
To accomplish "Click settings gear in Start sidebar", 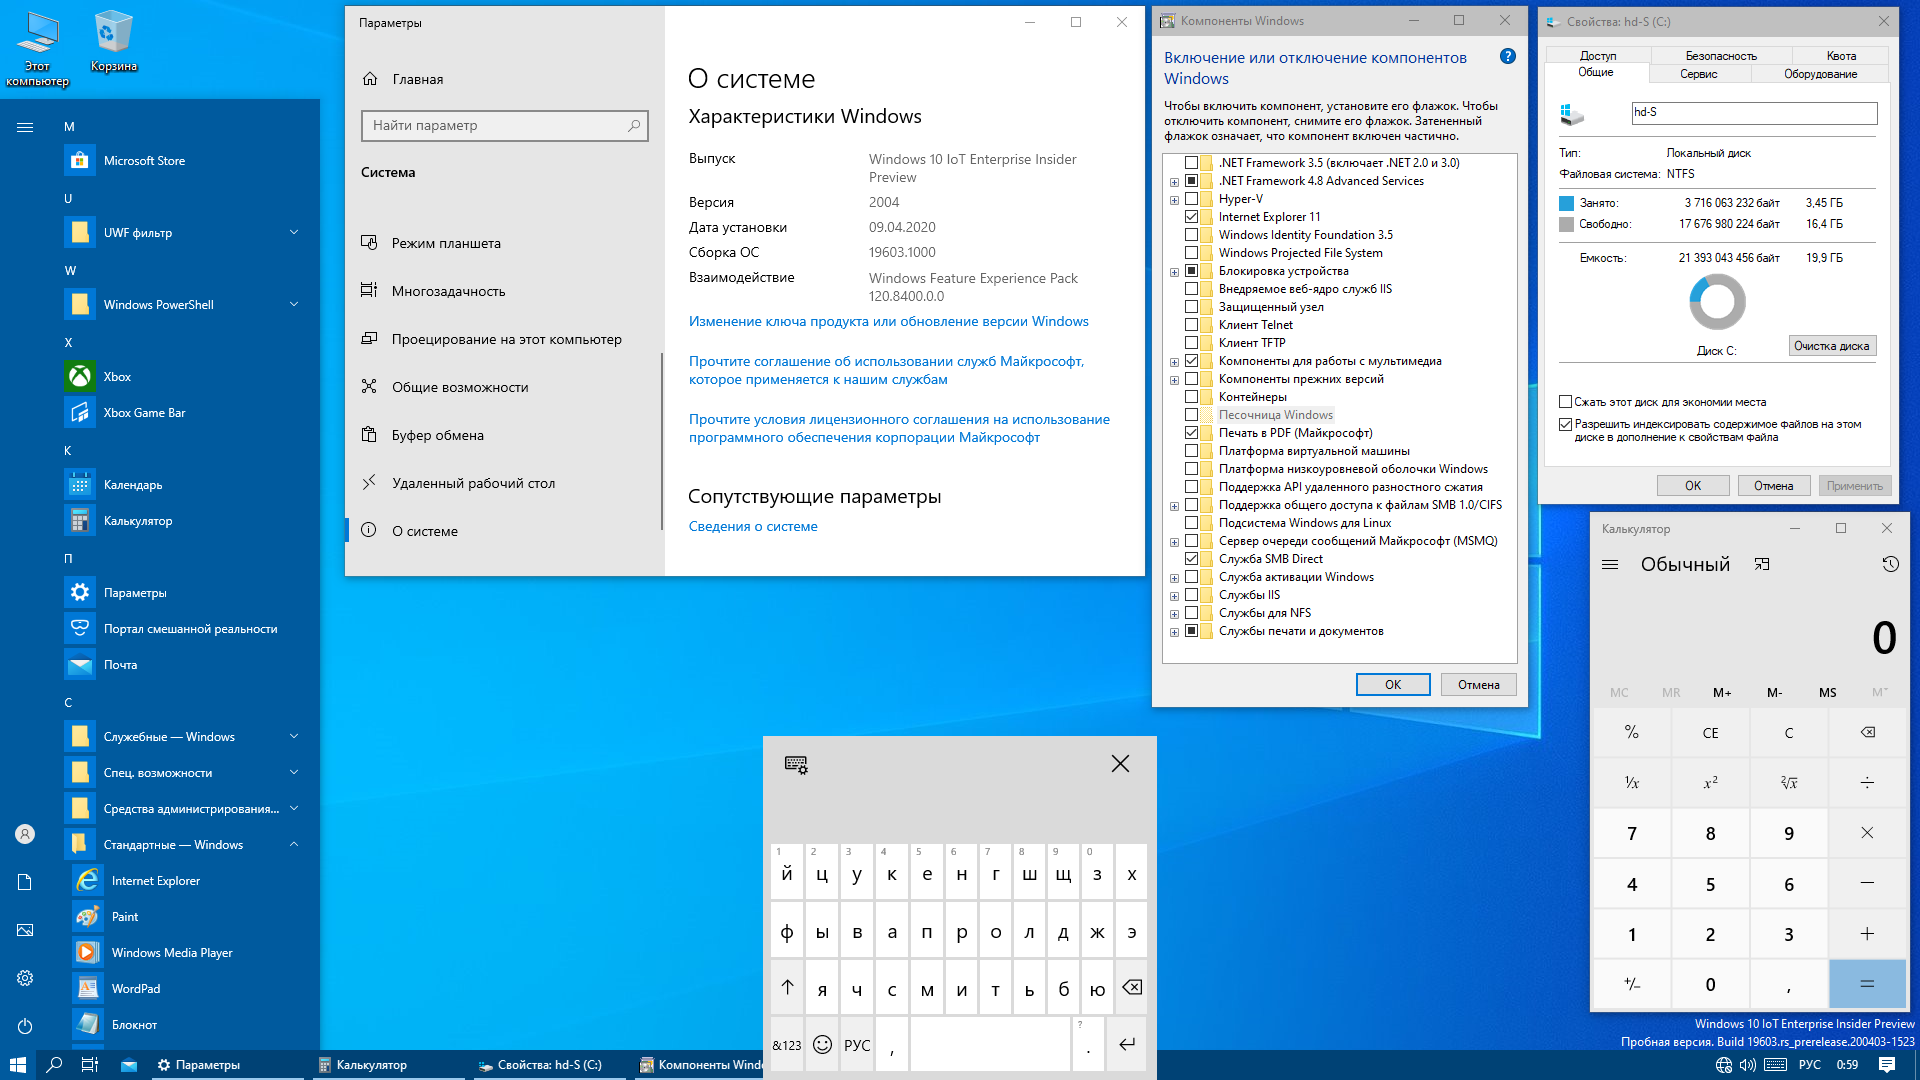I will tap(25, 978).
